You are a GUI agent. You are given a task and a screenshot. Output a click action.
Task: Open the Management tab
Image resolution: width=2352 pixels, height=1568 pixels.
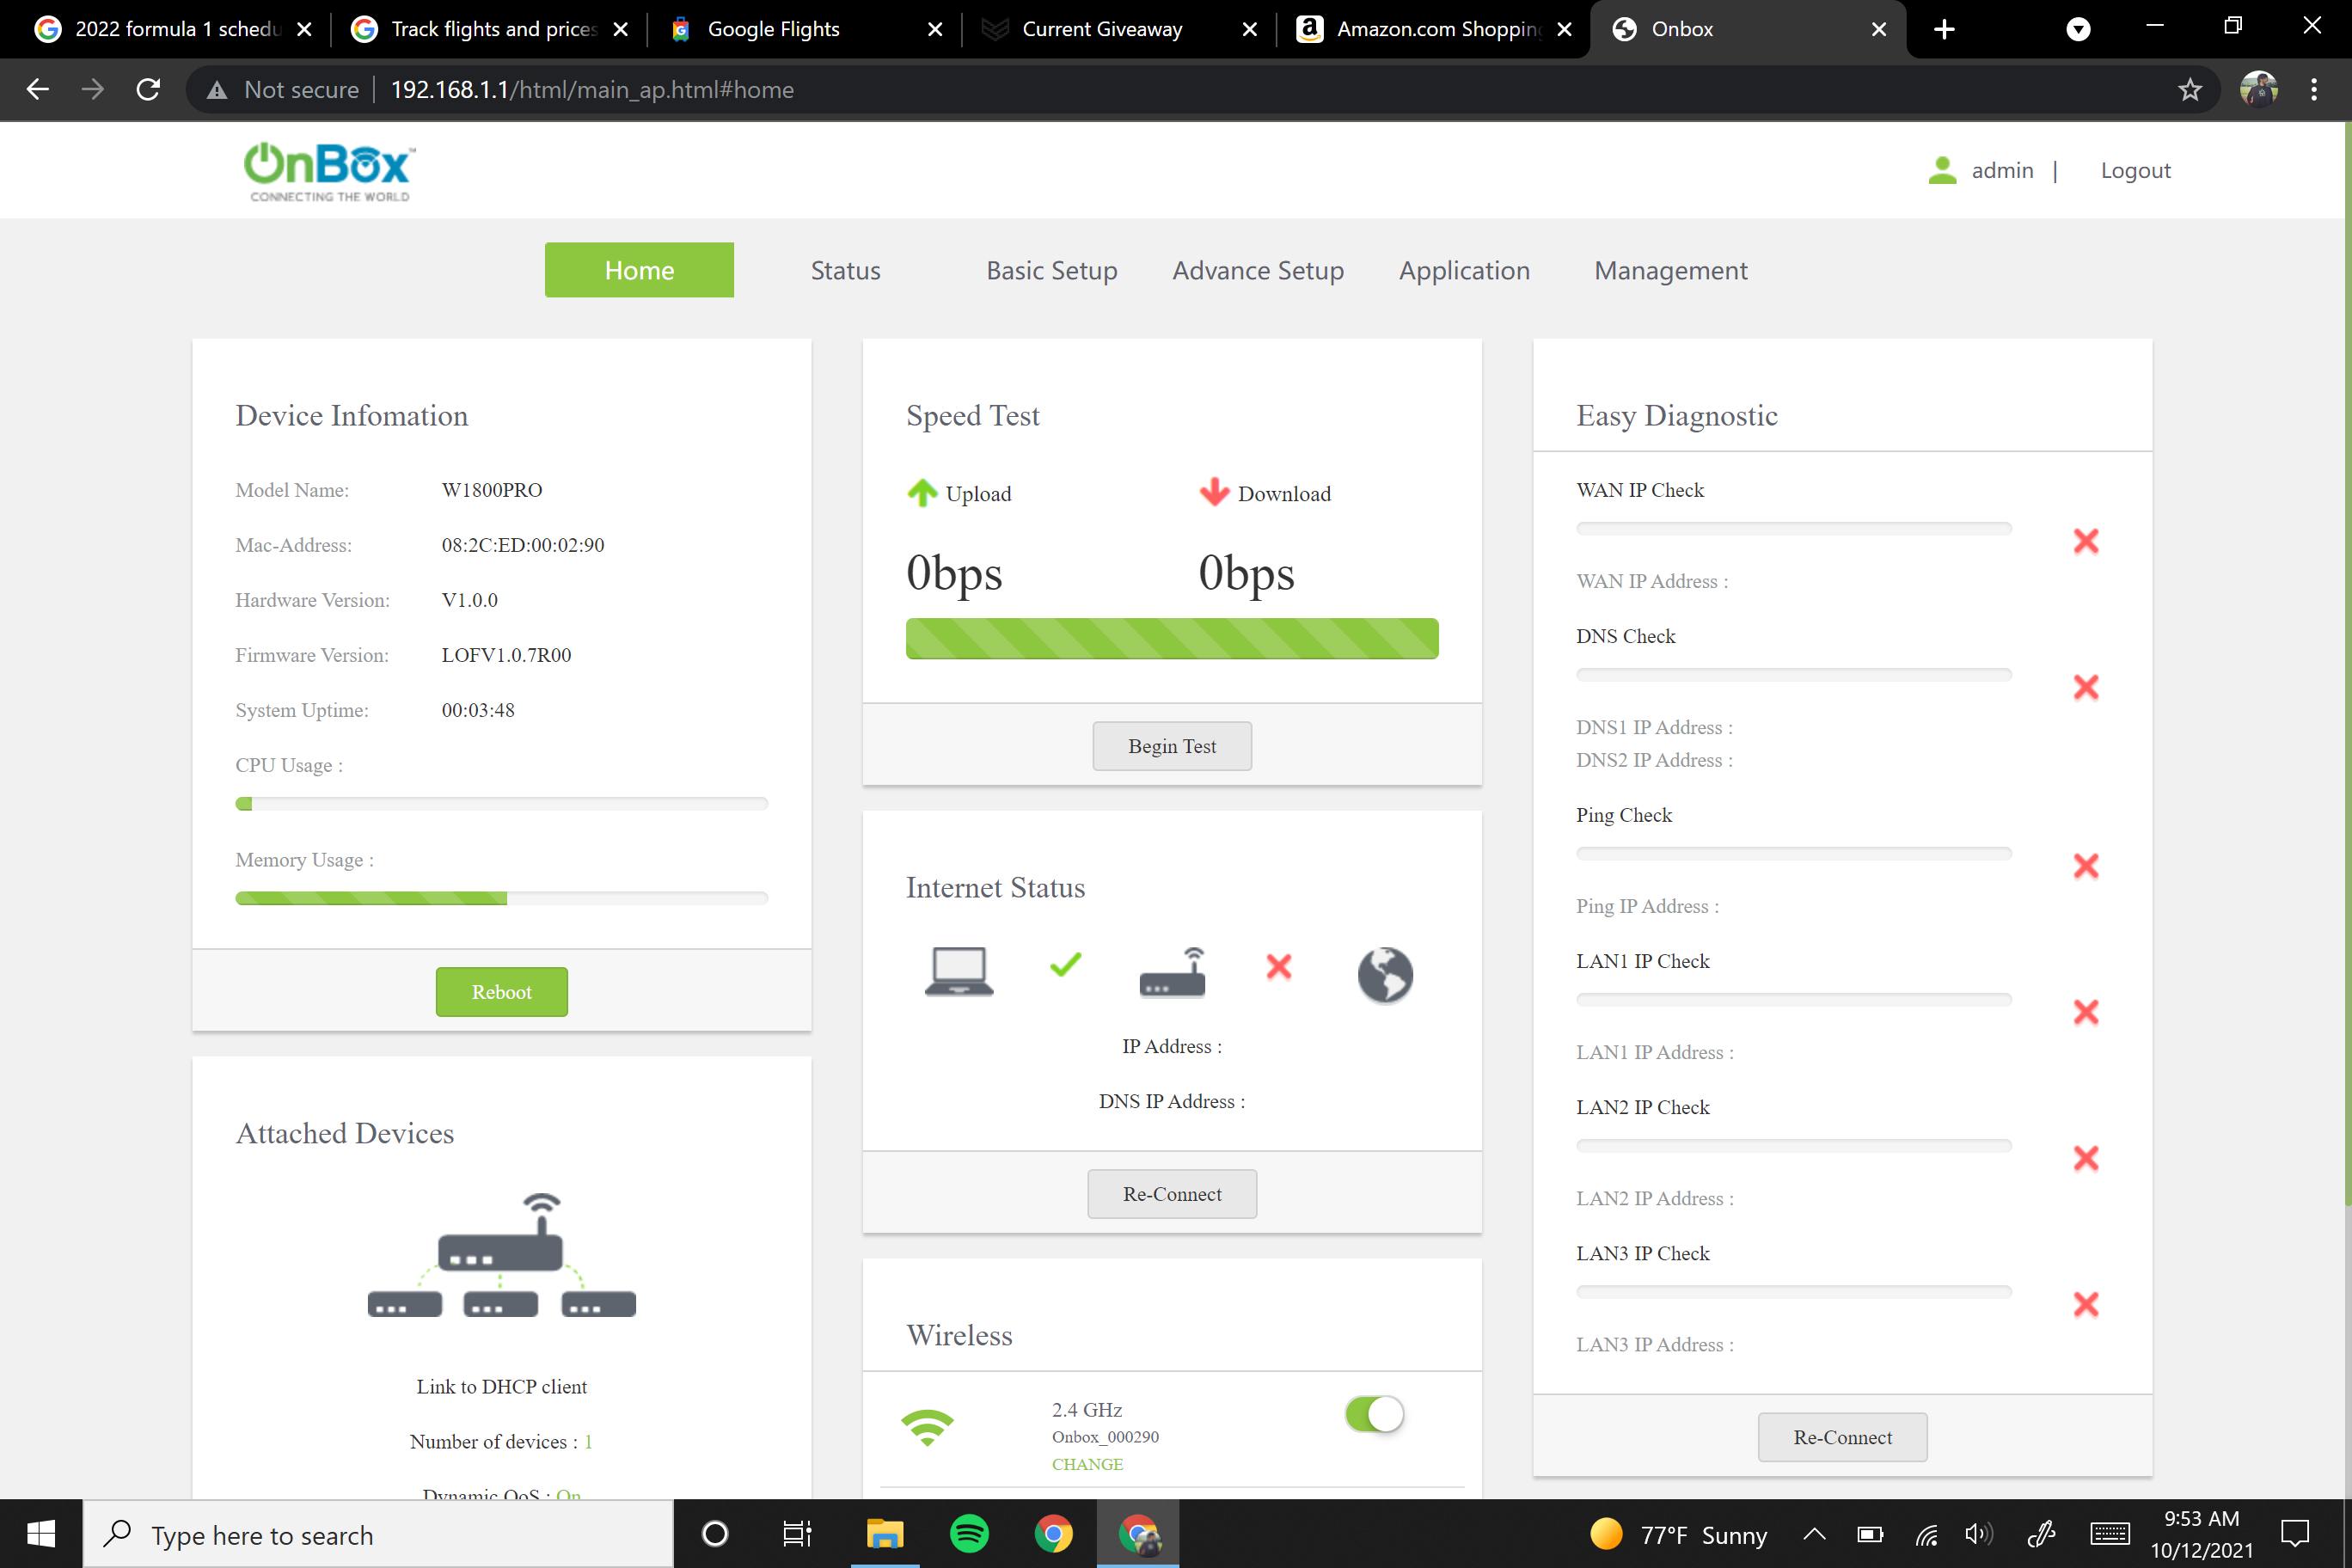(x=1670, y=270)
